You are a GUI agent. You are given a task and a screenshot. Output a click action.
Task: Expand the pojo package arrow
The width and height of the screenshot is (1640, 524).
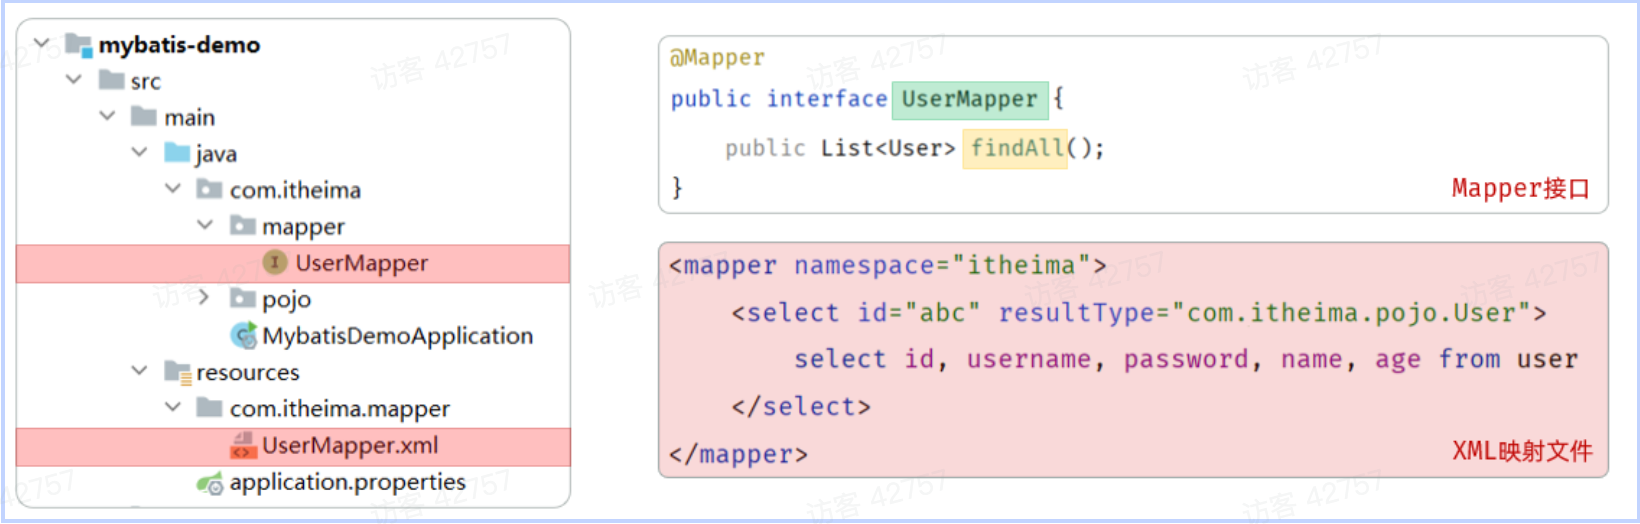[x=204, y=298]
